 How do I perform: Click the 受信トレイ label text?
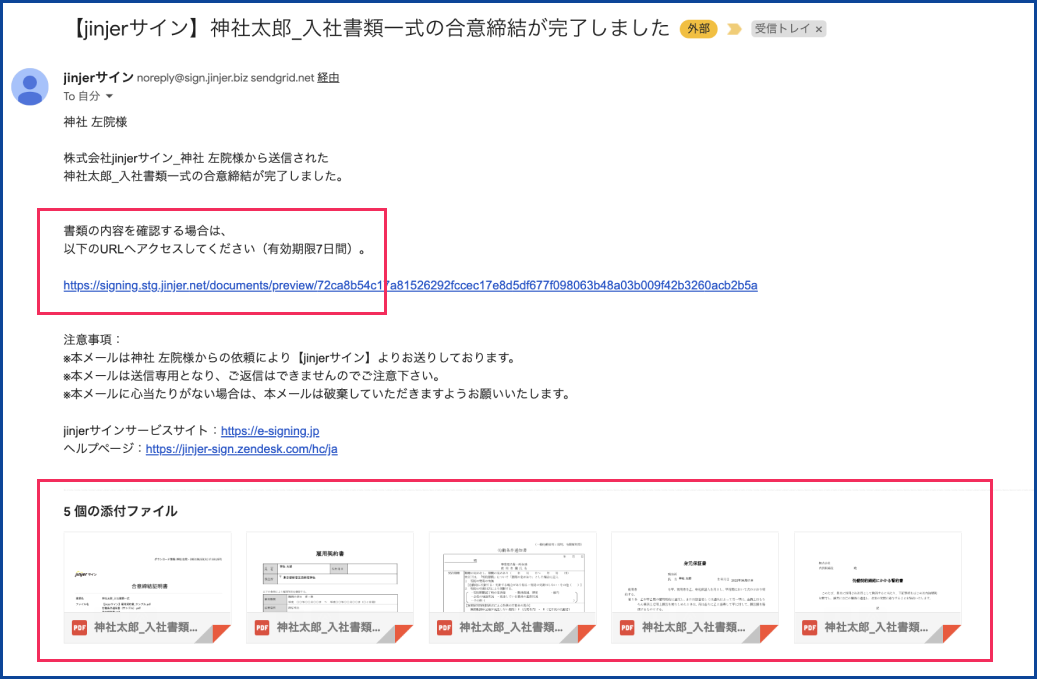pyautogui.click(x=782, y=30)
